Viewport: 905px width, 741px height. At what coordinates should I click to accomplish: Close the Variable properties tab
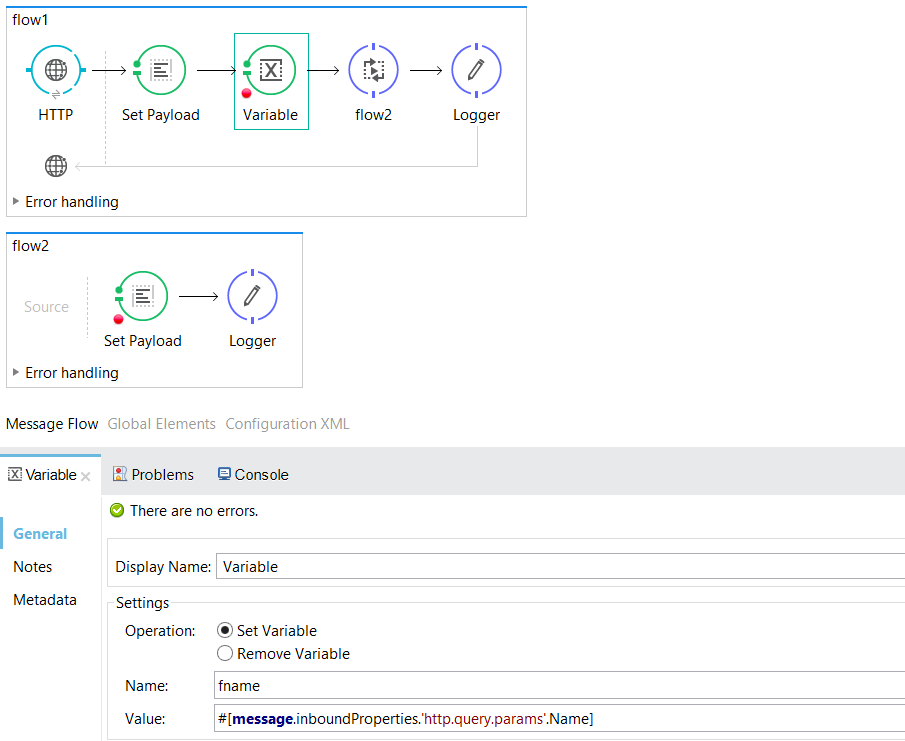[86, 476]
